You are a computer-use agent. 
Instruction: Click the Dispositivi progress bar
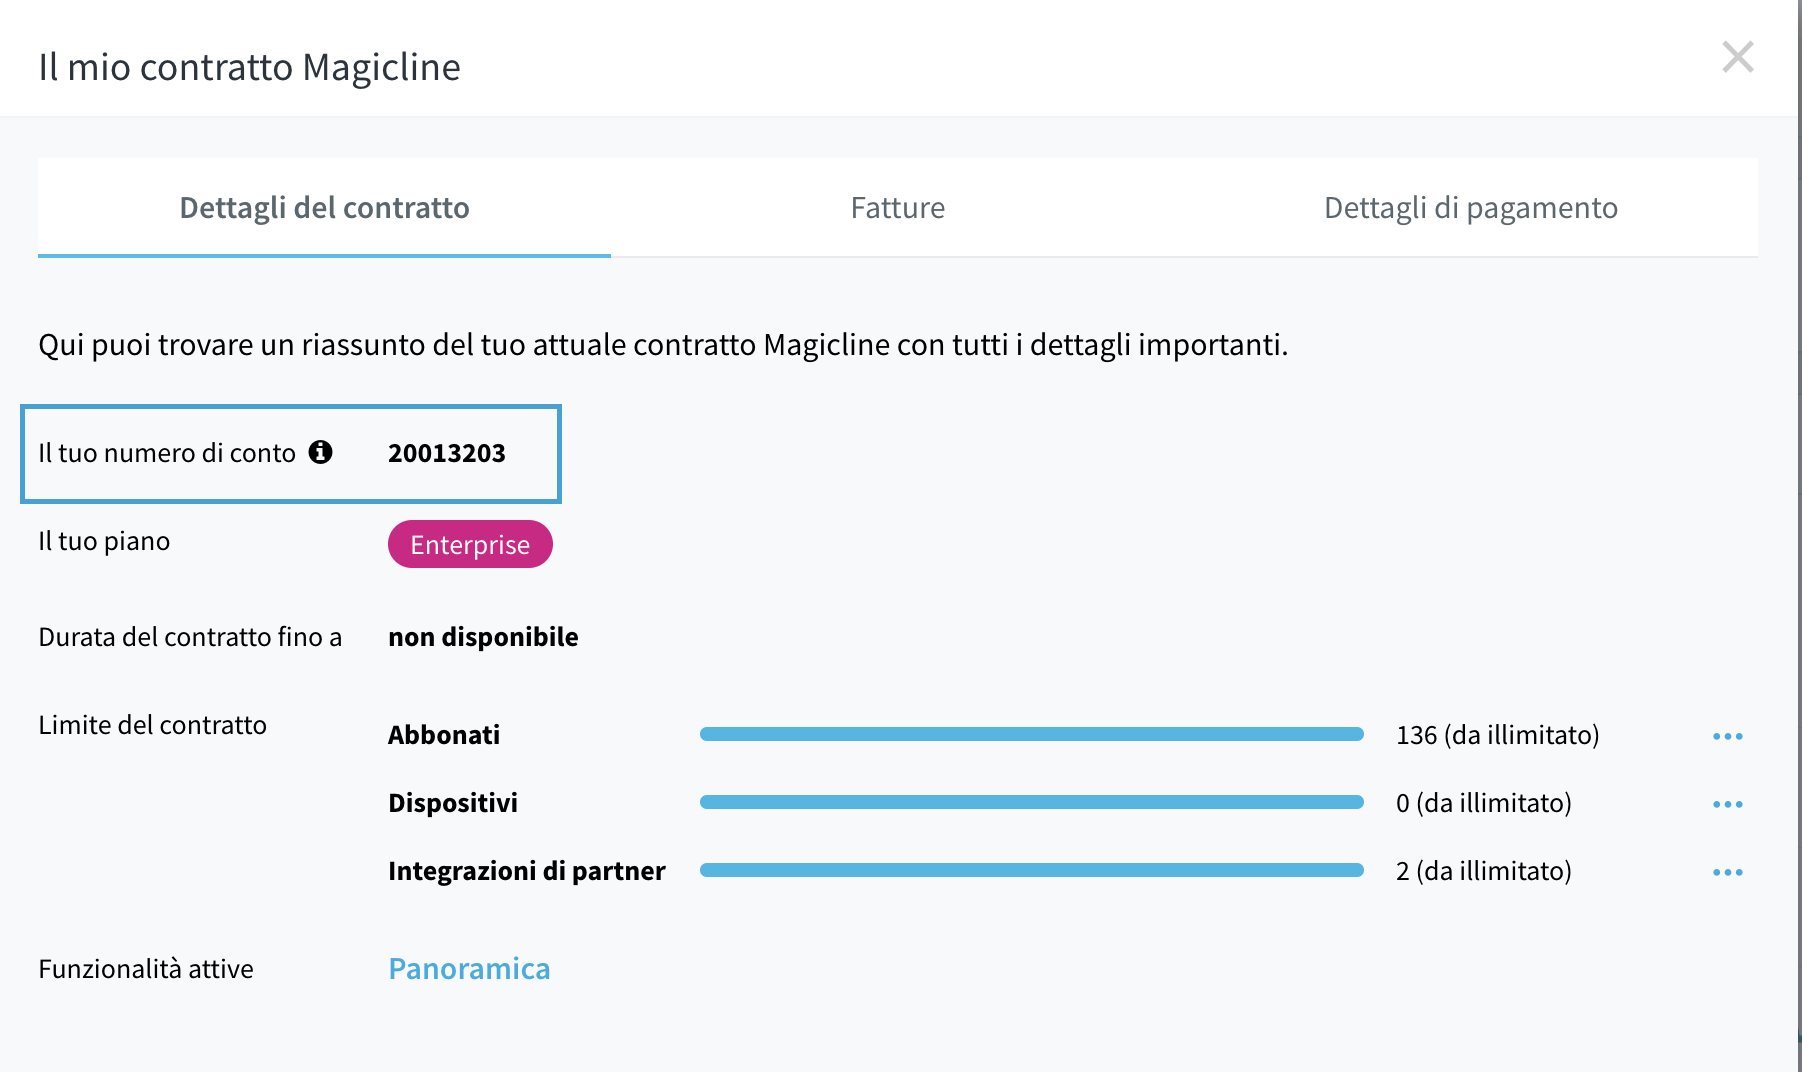click(1032, 802)
